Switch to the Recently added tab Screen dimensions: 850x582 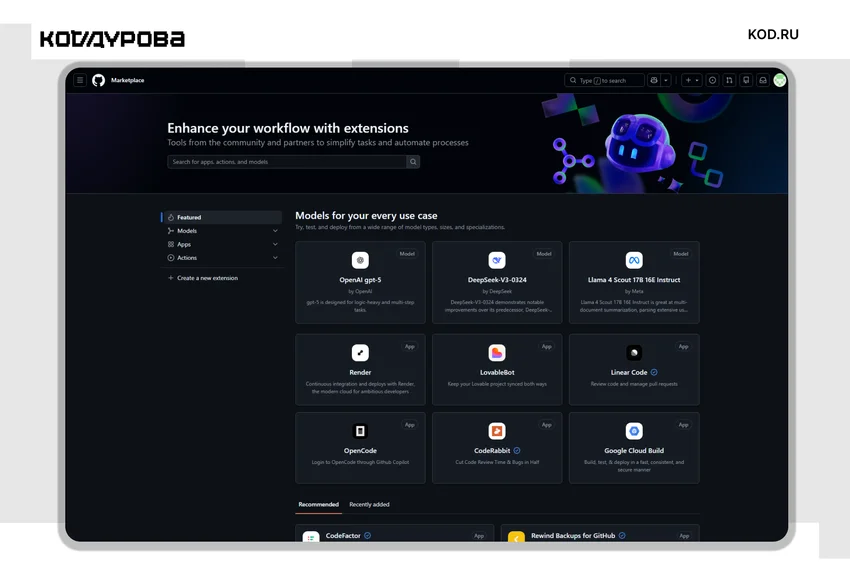[369, 505]
